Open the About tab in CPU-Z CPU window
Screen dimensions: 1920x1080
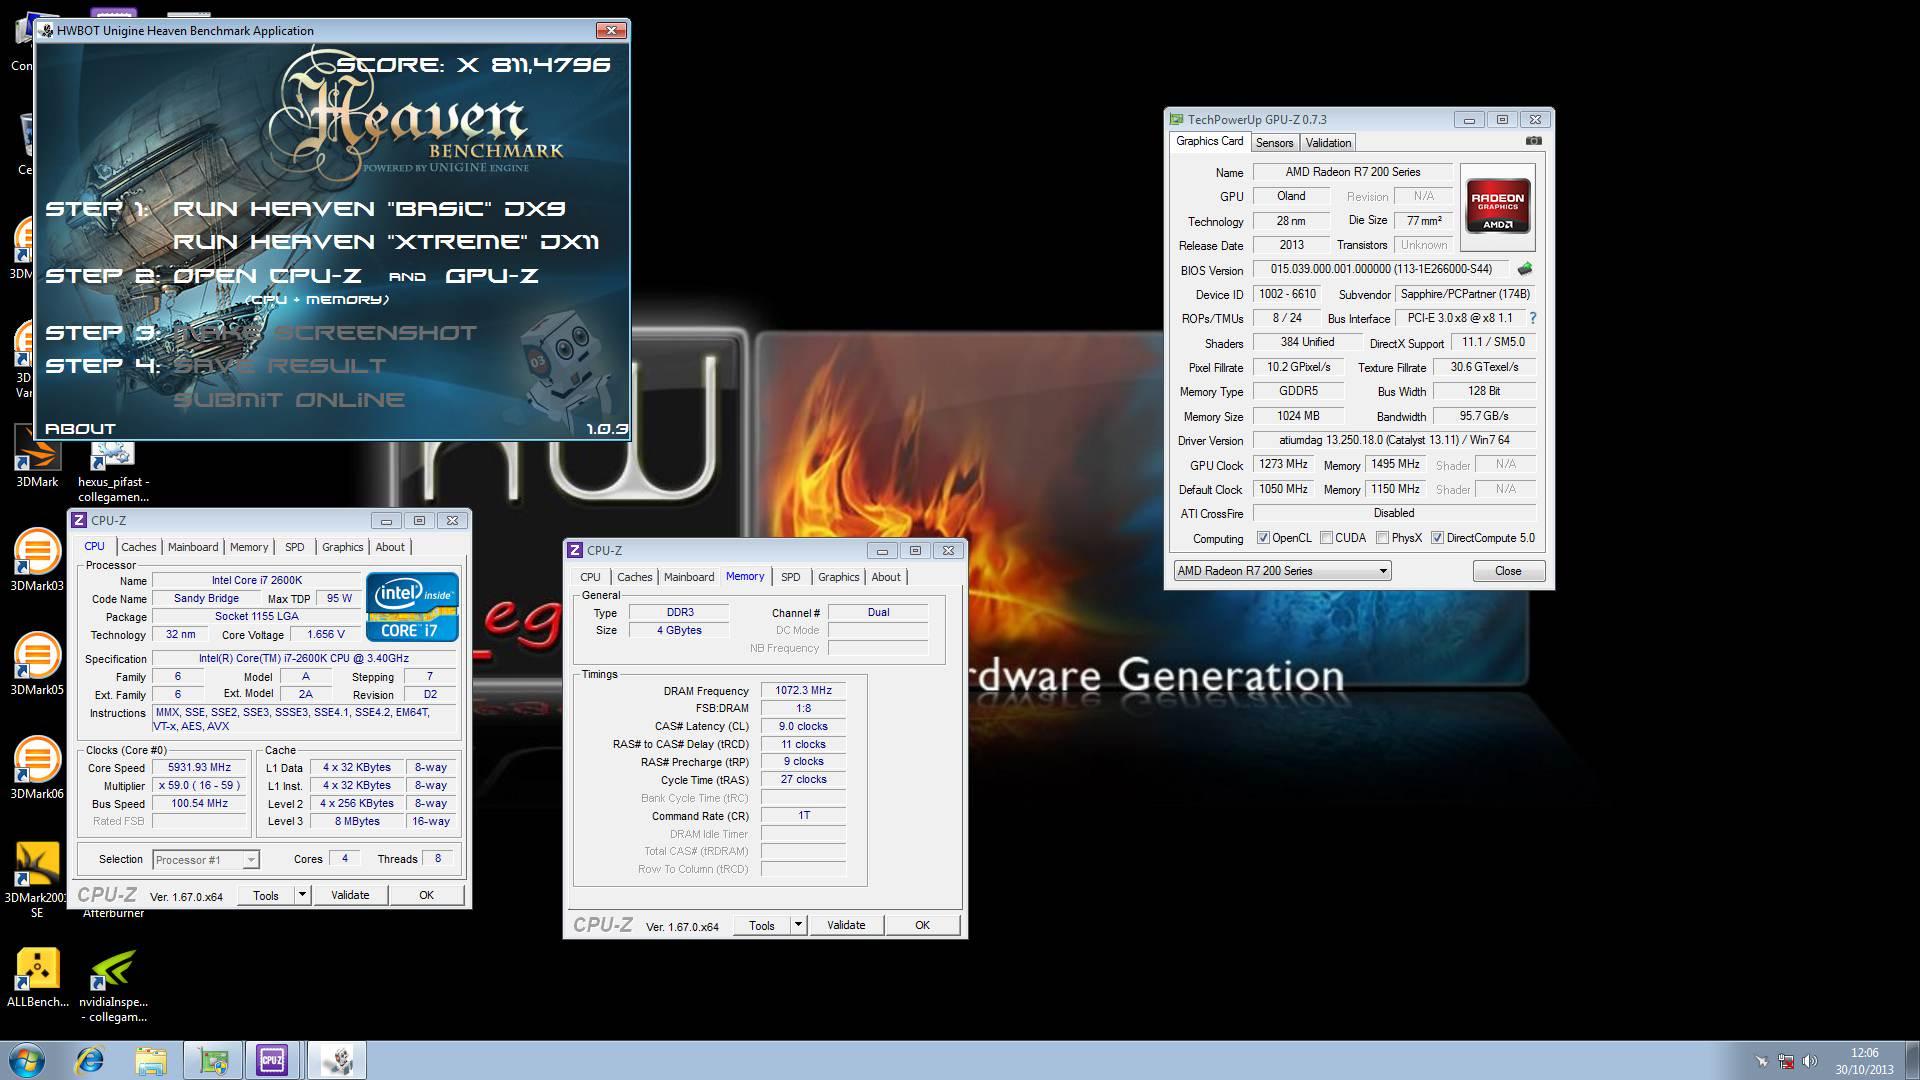[x=390, y=547]
